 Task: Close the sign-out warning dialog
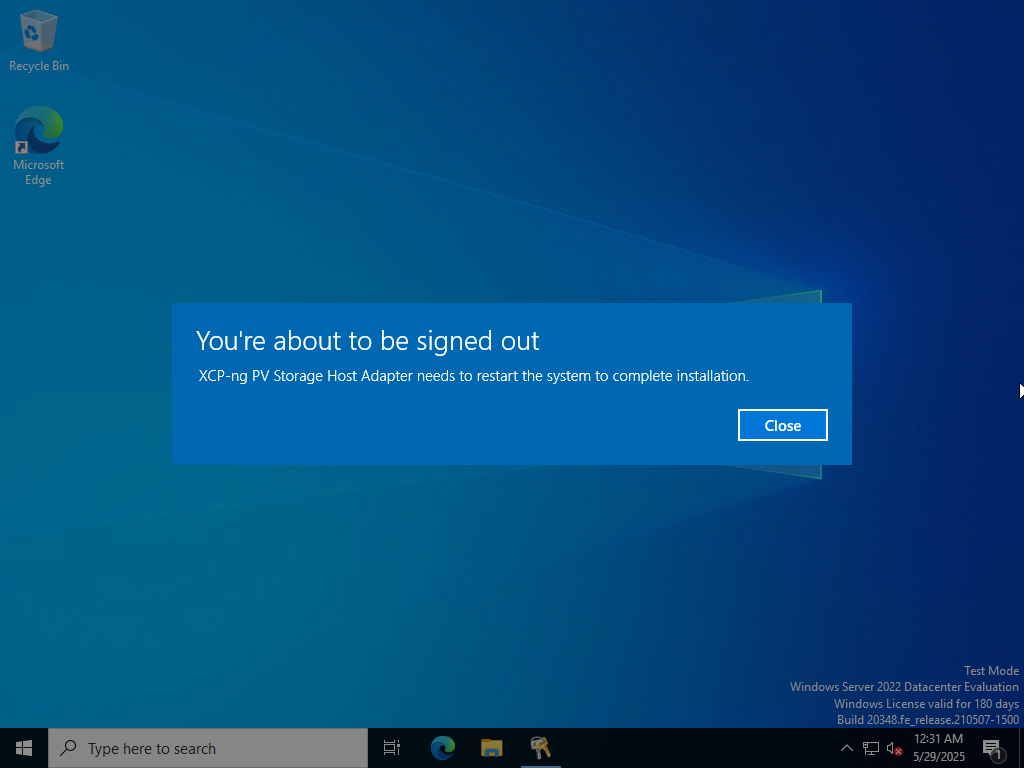click(x=782, y=425)
